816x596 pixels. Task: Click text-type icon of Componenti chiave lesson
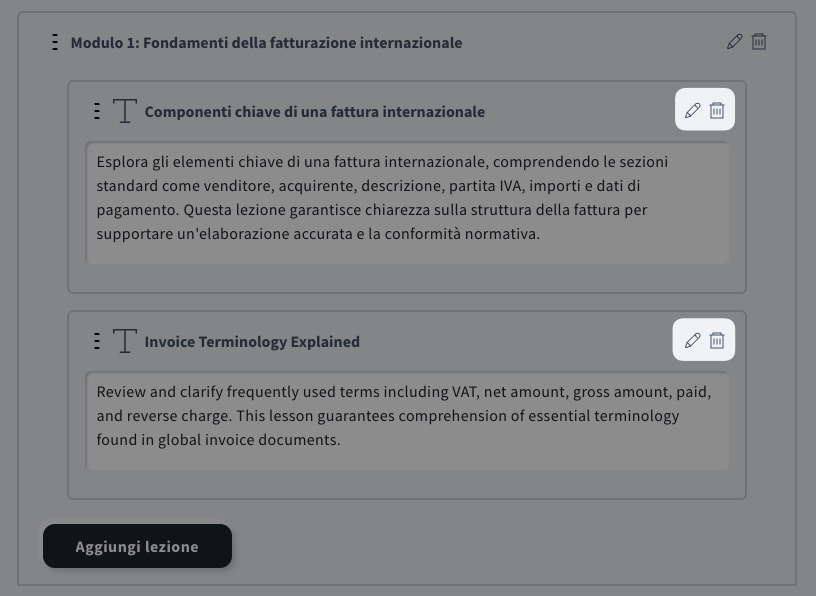tap(124, 111)
